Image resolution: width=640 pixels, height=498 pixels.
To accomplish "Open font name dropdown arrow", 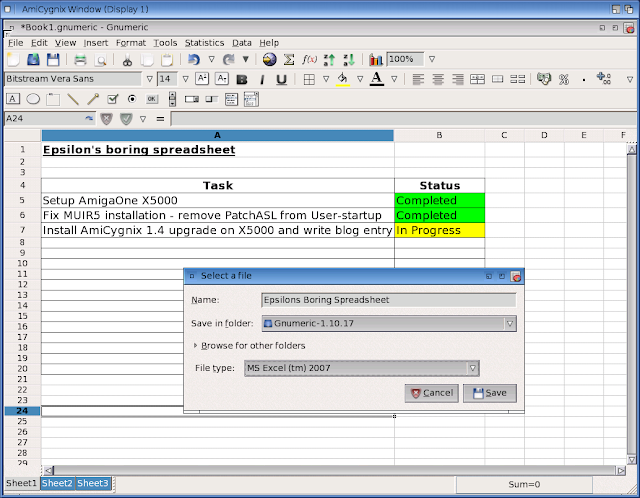I will (149, 79).
